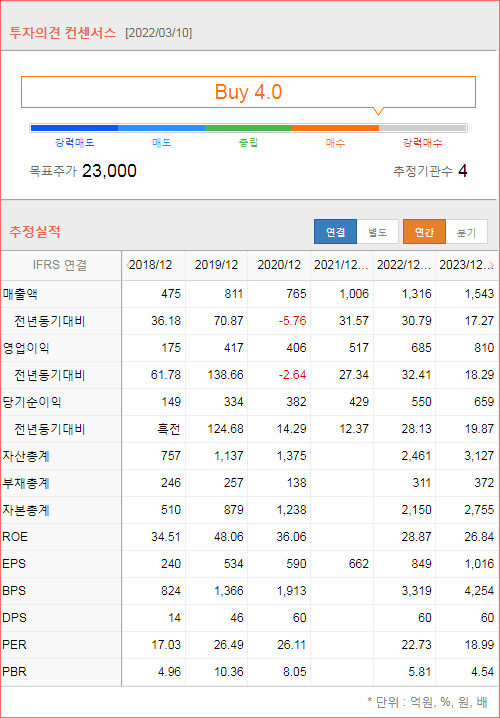Click left arrow before 2018/12 column
The height and width of the screenshot is (718, 500).
point(128,265)
